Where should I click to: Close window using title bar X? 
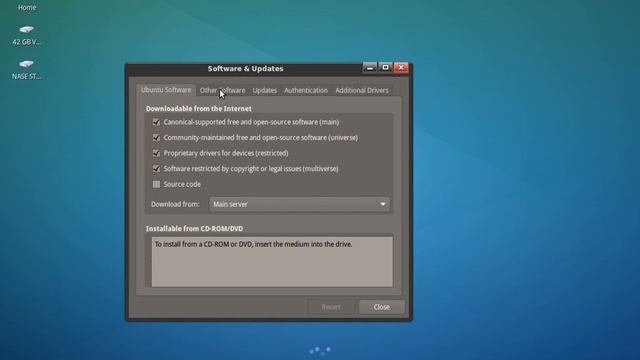click(401, 68)
